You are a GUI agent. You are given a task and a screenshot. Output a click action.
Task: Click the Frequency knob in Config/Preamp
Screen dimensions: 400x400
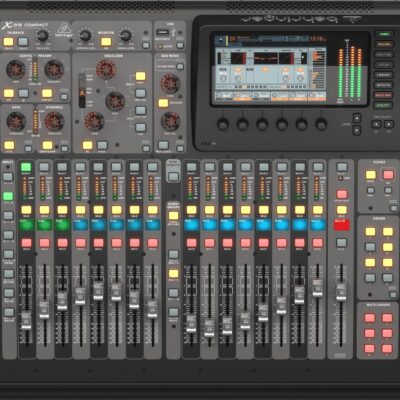point(54,69)
